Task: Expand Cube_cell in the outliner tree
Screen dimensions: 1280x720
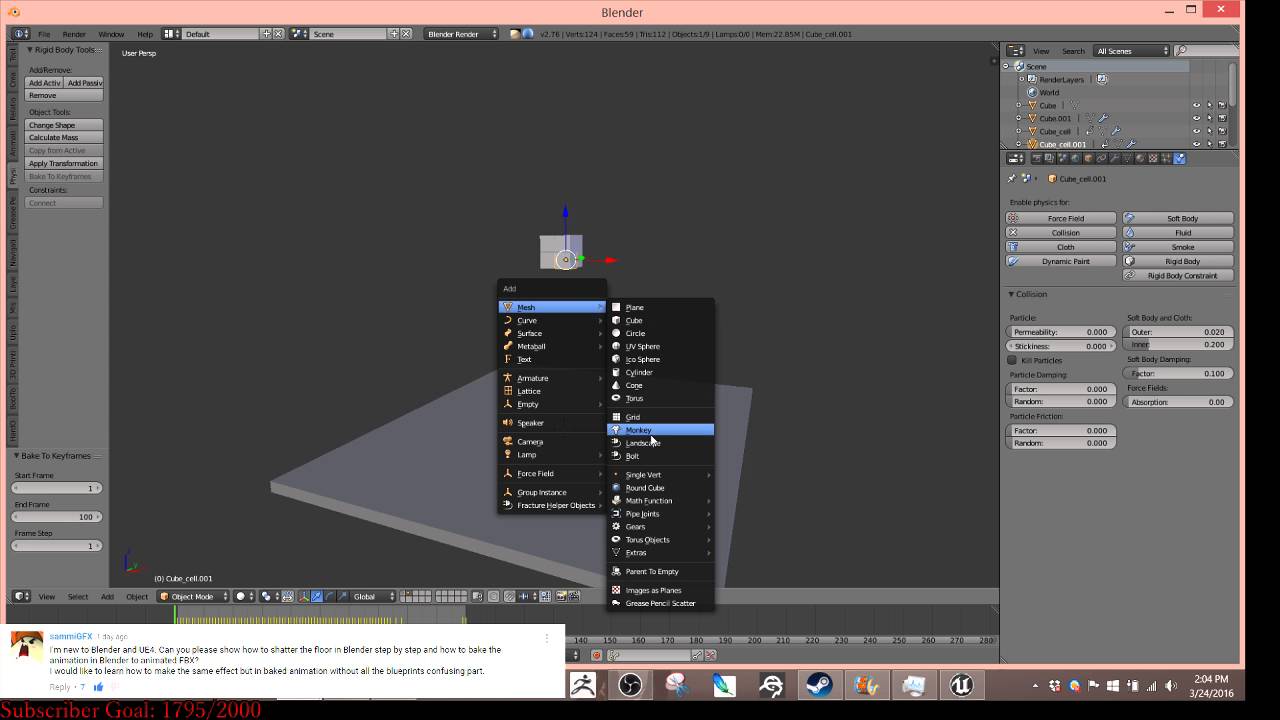Action: click(x=1019, y=131)
